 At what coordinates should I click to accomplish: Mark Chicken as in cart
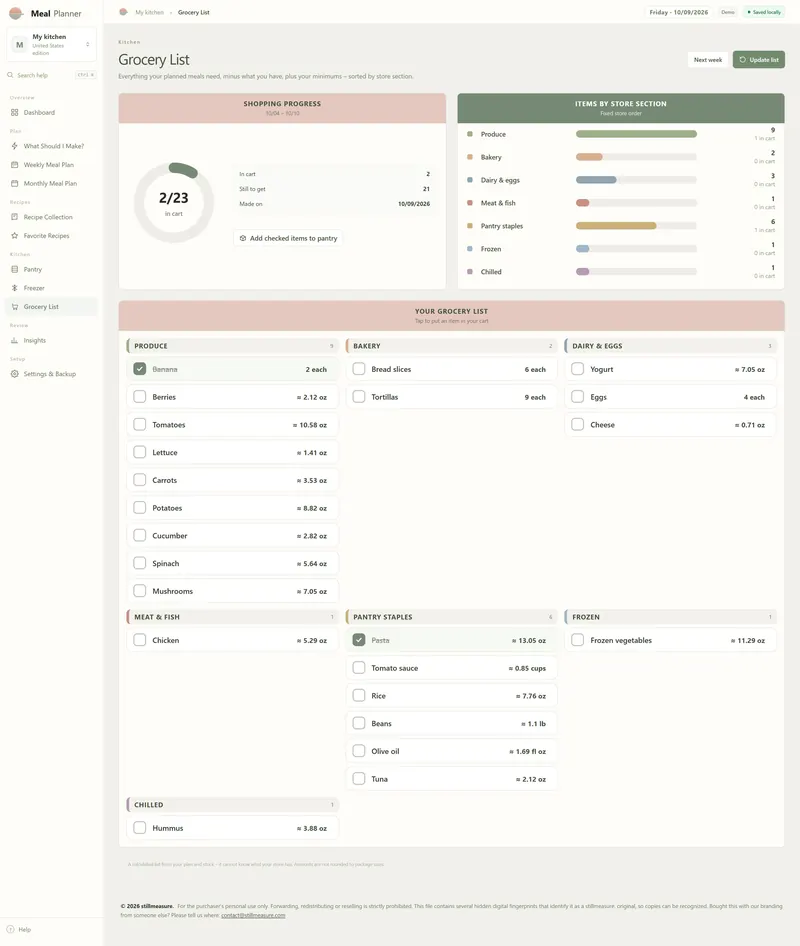click(x=139, y=640)
